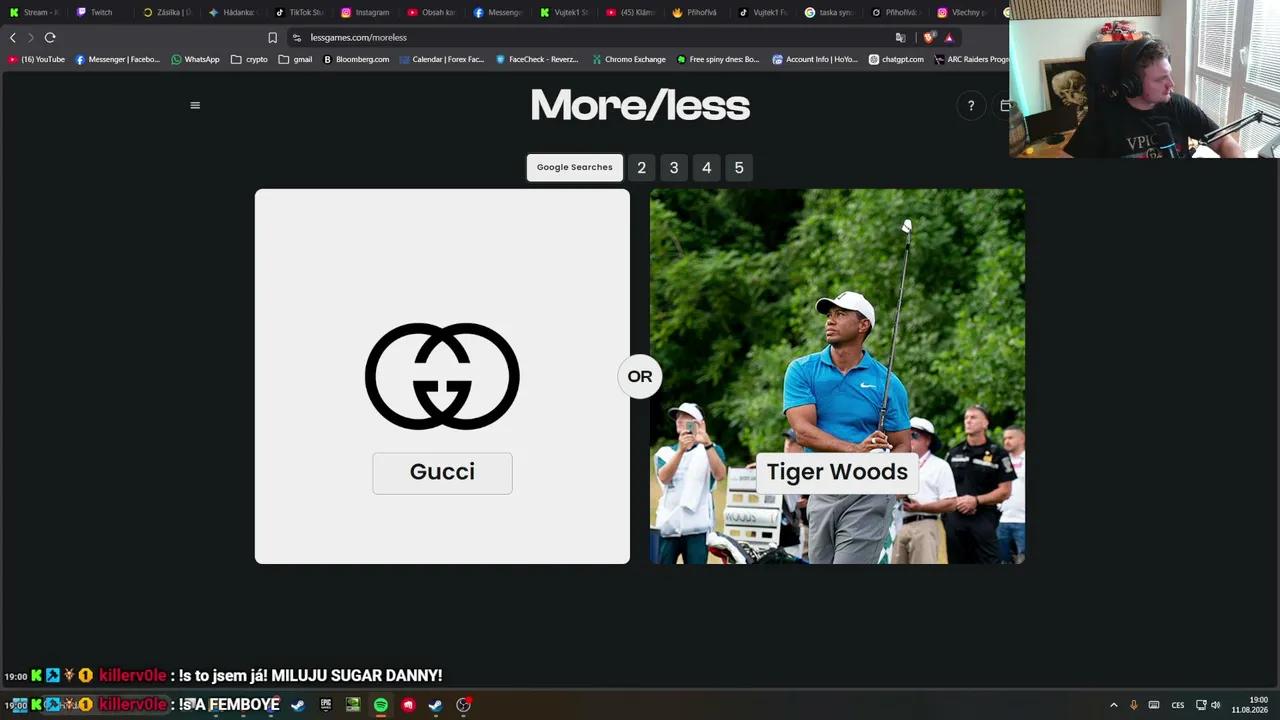Click the microphone tray icon
This screenshot has height=720, width=1280.
pyautogui.click(x=1133, y=705)
